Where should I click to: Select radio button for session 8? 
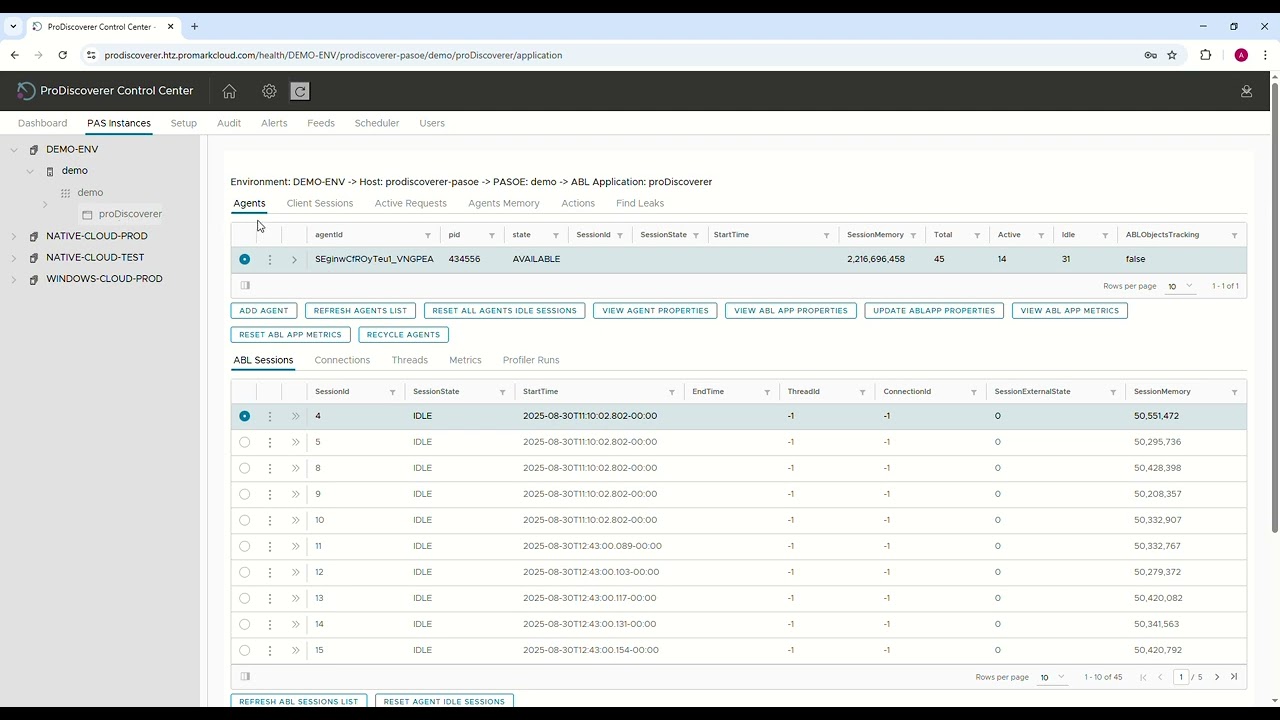(x=245, y=468)
